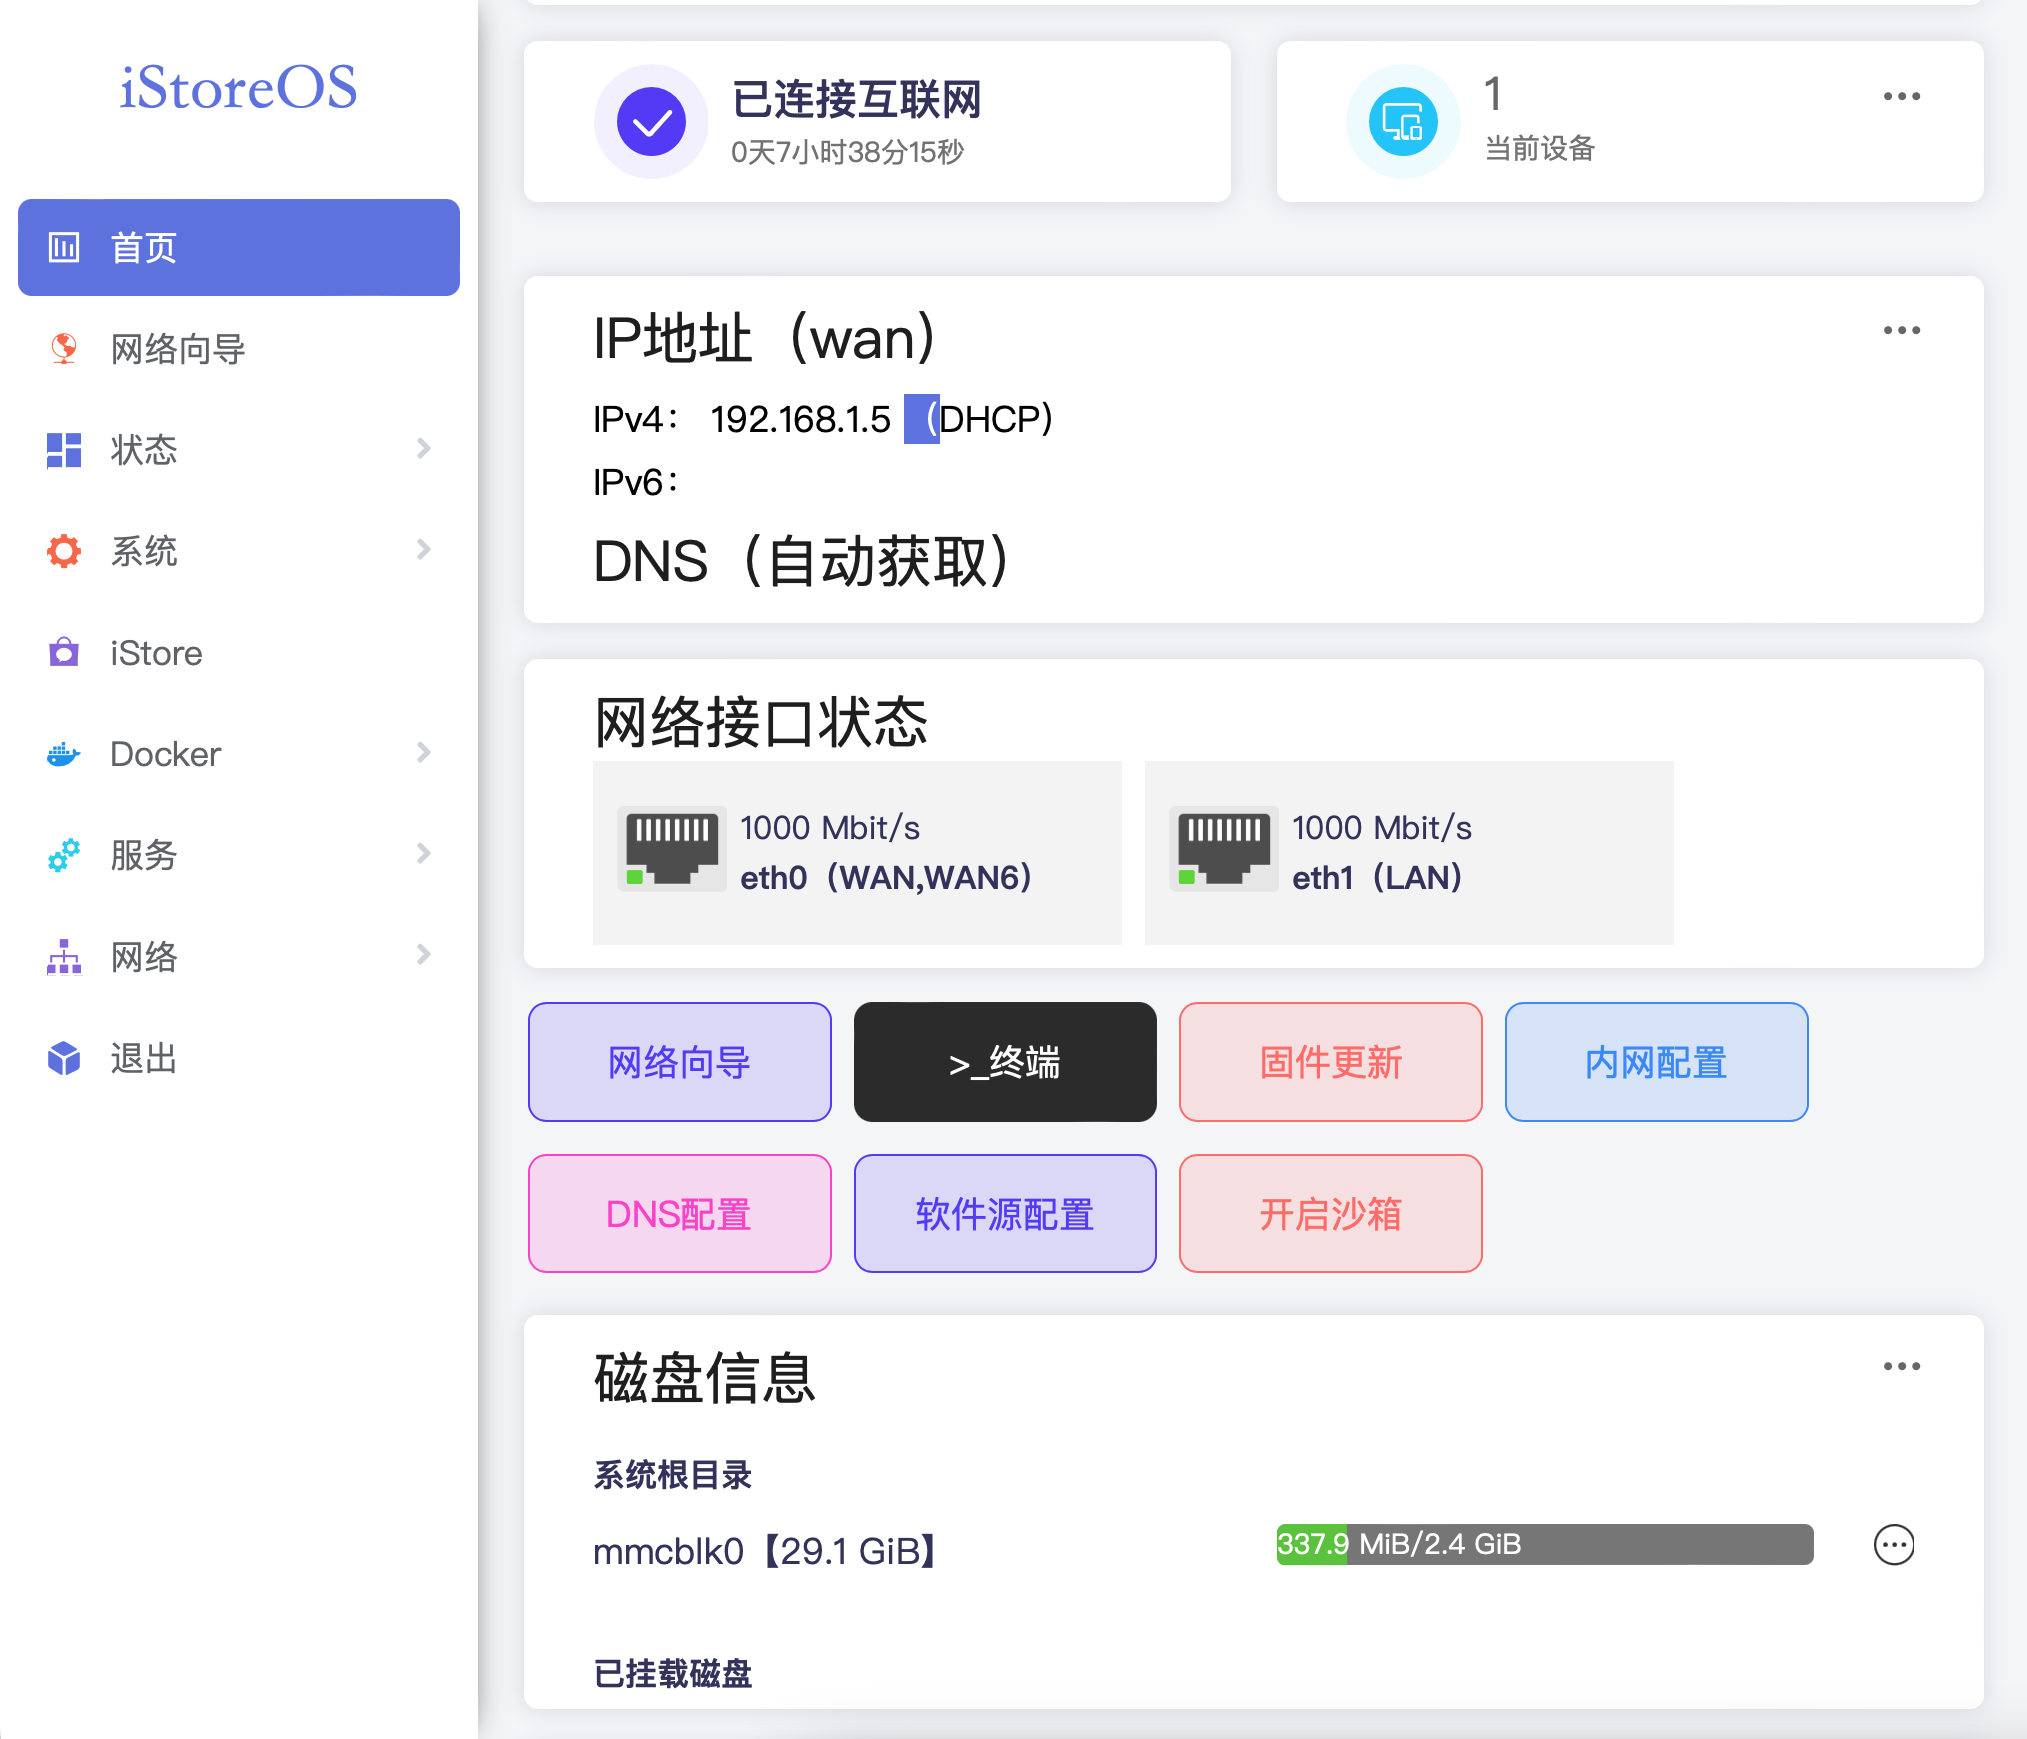Click the IPv4 address 192.168.1.5

(800, 419)
